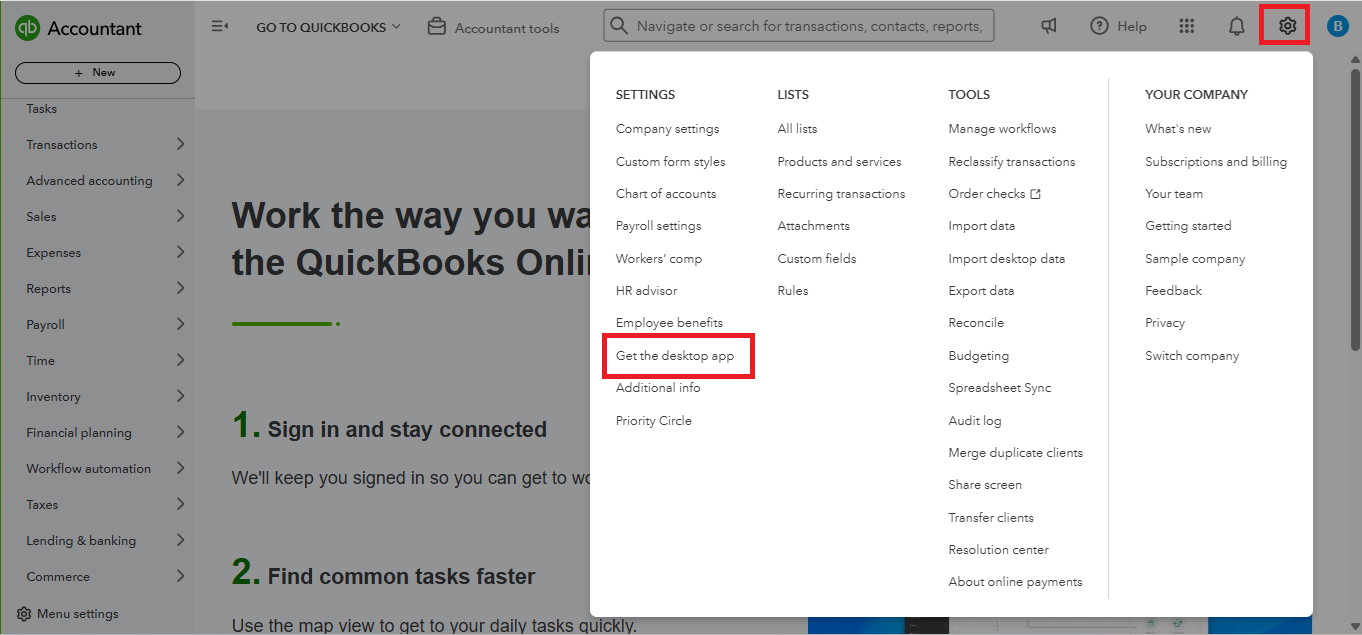The height and width of the screenshot is (635, 1362).
Task: Click the Menu settings gear in sidebar
Action: pos(24,614)
